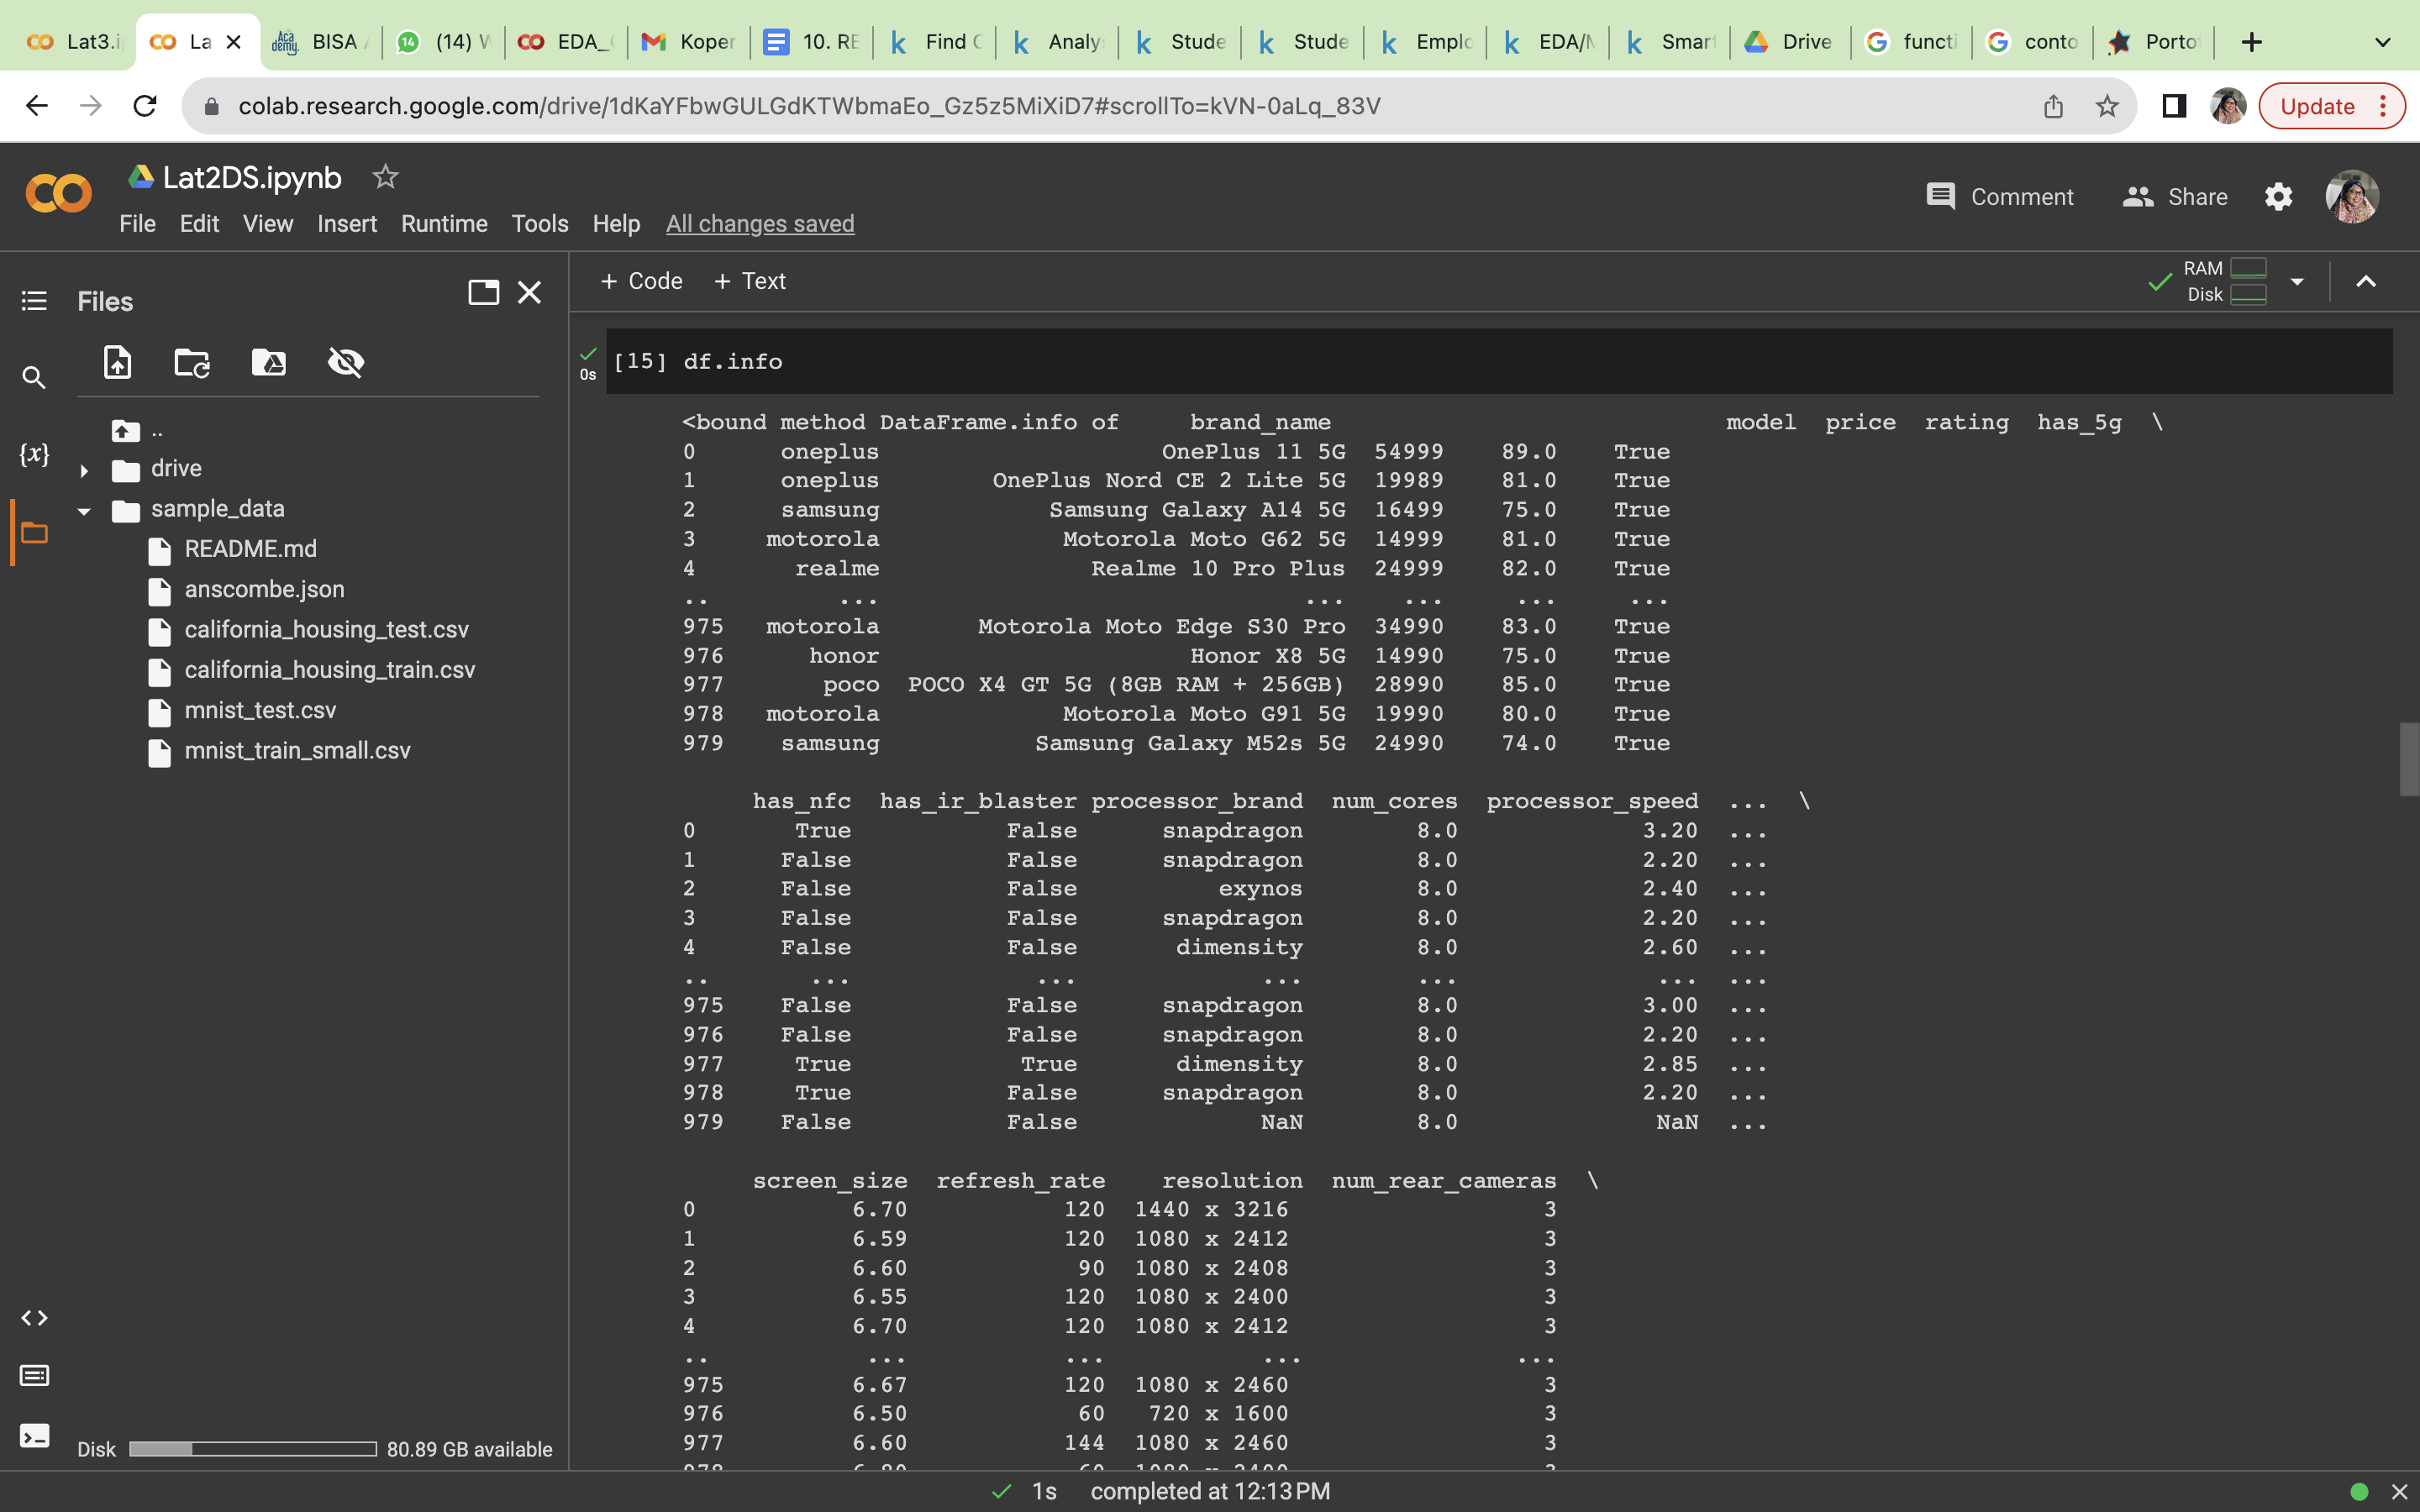Select california_housing_test.csv

(326, 630)
